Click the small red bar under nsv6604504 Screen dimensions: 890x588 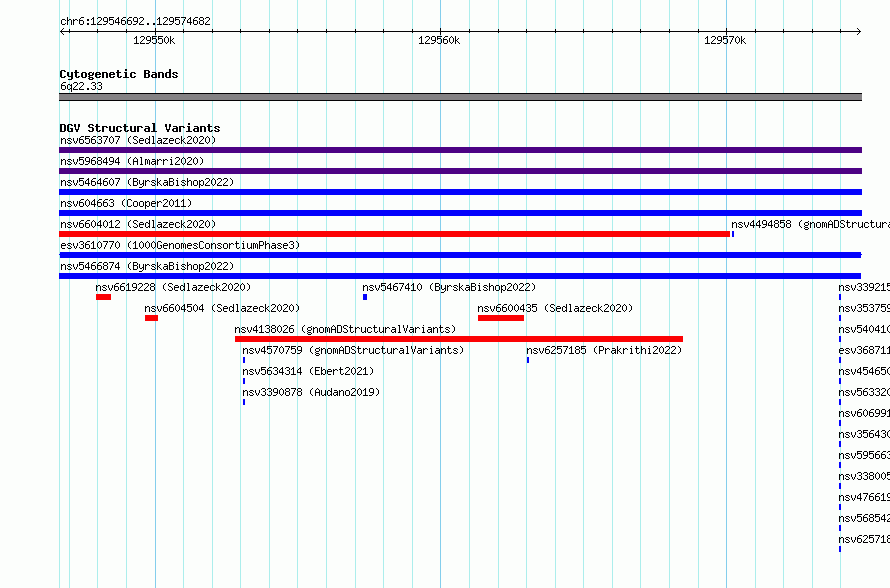click(x=151, y=318)
